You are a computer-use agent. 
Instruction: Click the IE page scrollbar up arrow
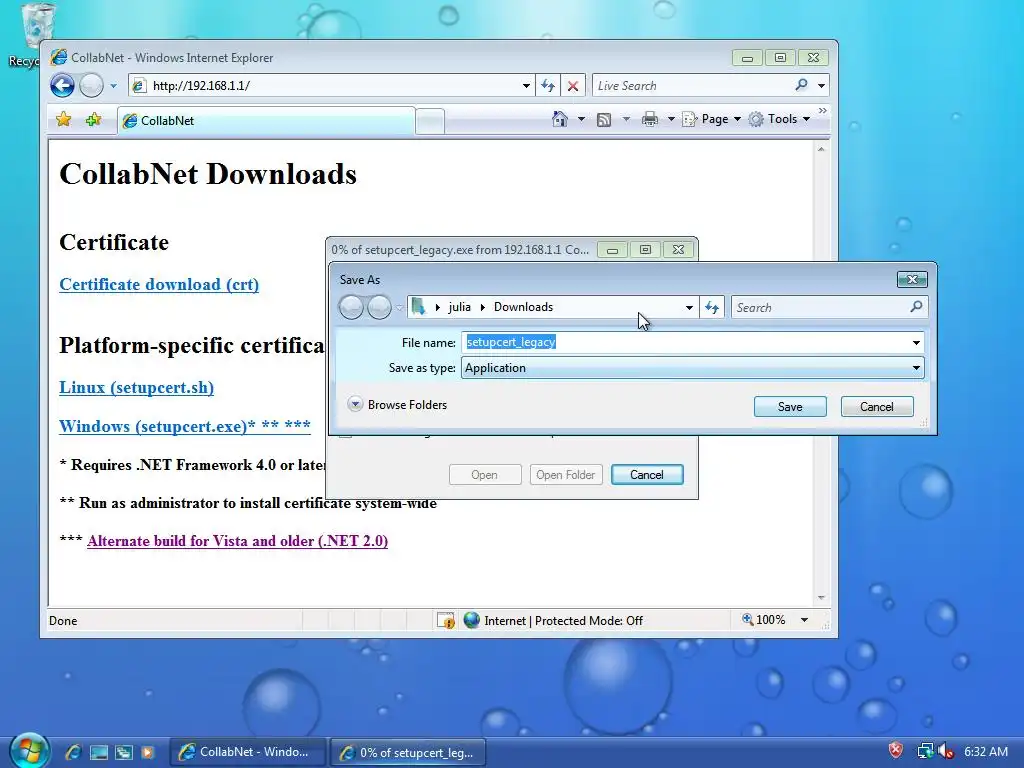click(821, 150)
